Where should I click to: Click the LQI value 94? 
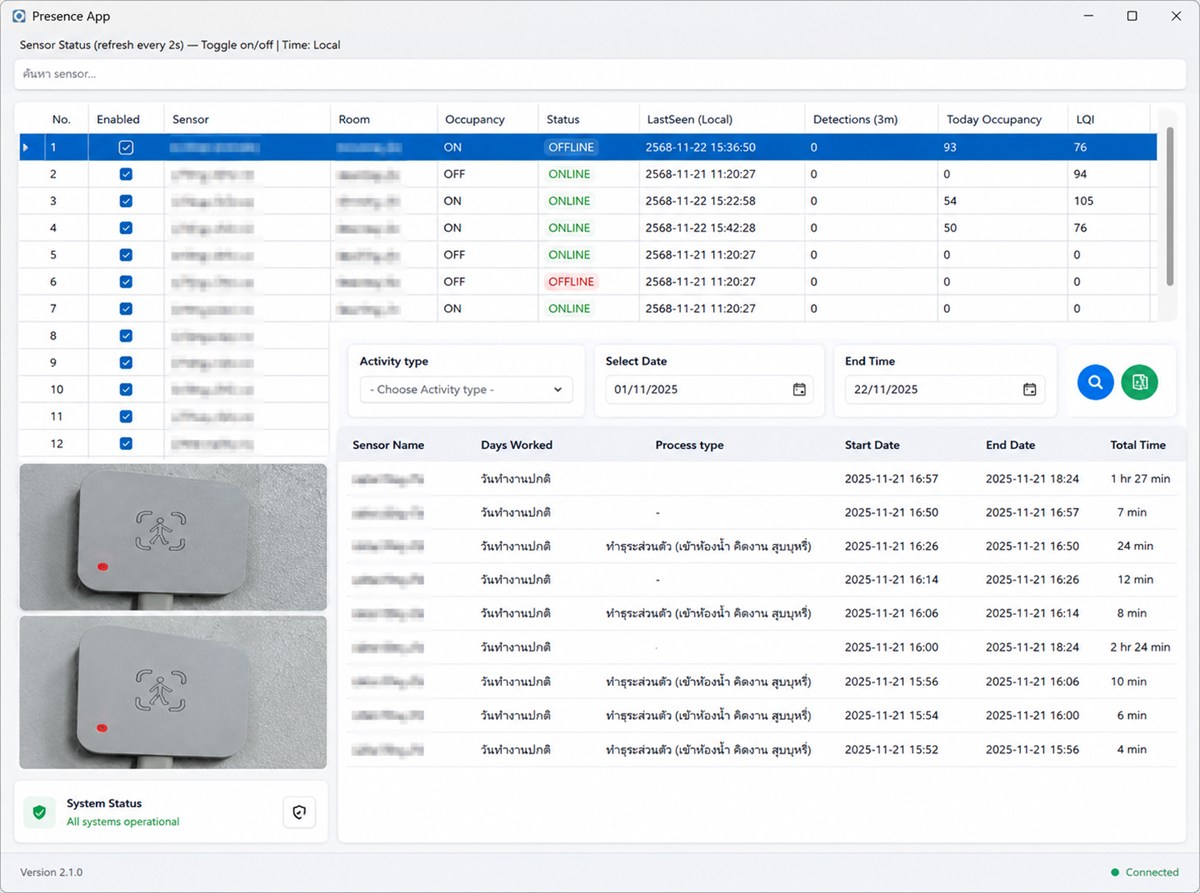click(1081, 174)
